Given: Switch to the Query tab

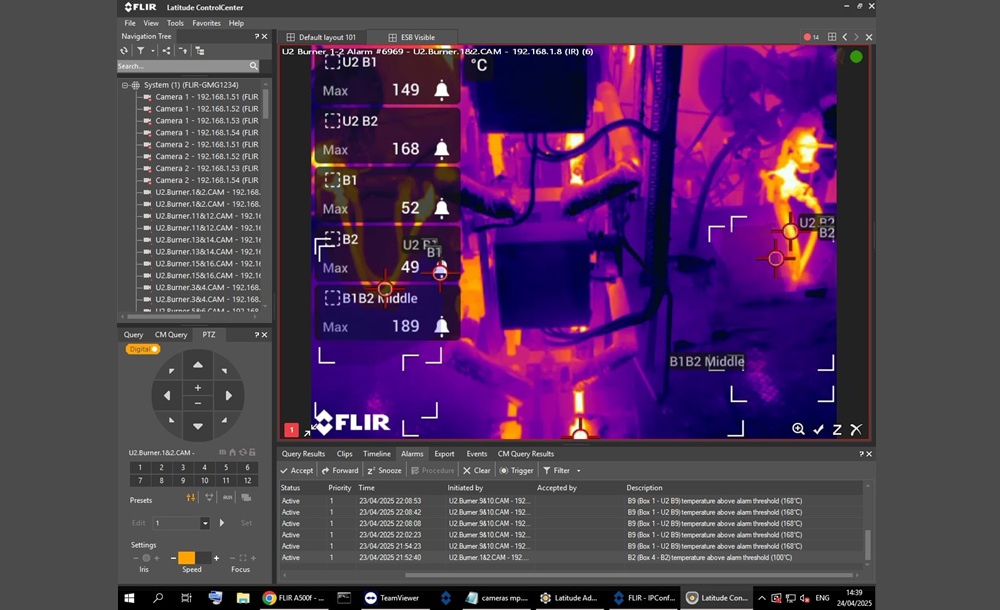Looking at the screenshot, I should click(x=133, y=334).
